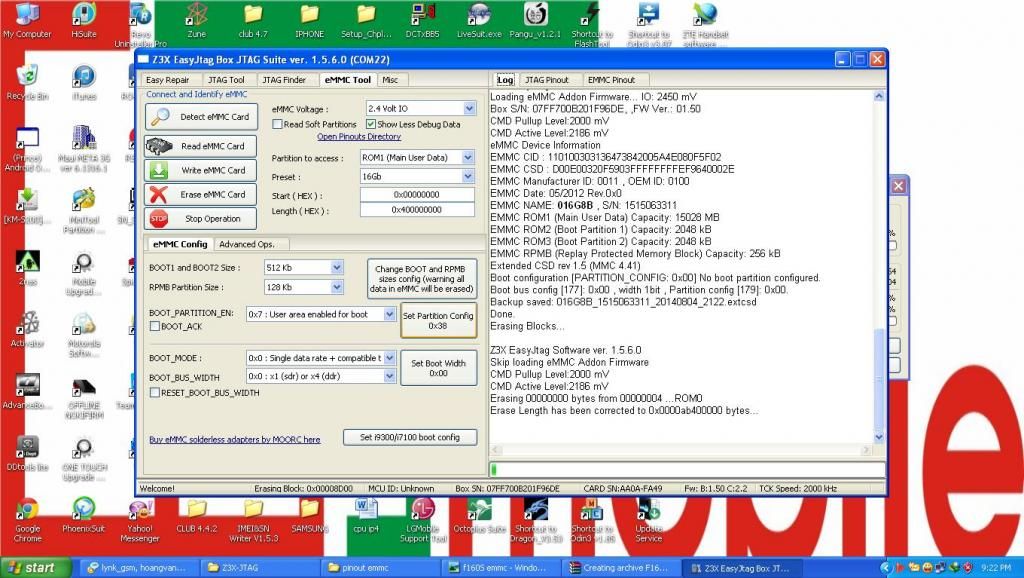Open the BOOT_BUS_WIDTH dropdown
1024x578 pixels.
point(389,376)
